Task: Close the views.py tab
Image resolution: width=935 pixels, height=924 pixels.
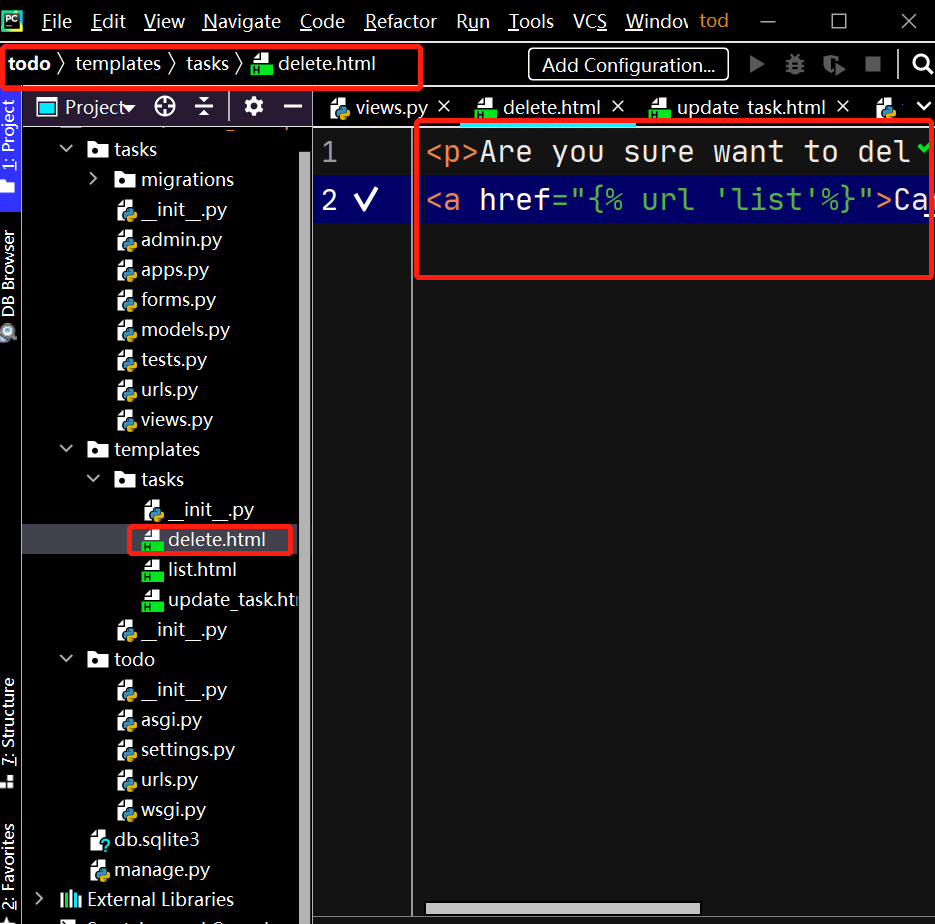Action: tap(444, 106)
